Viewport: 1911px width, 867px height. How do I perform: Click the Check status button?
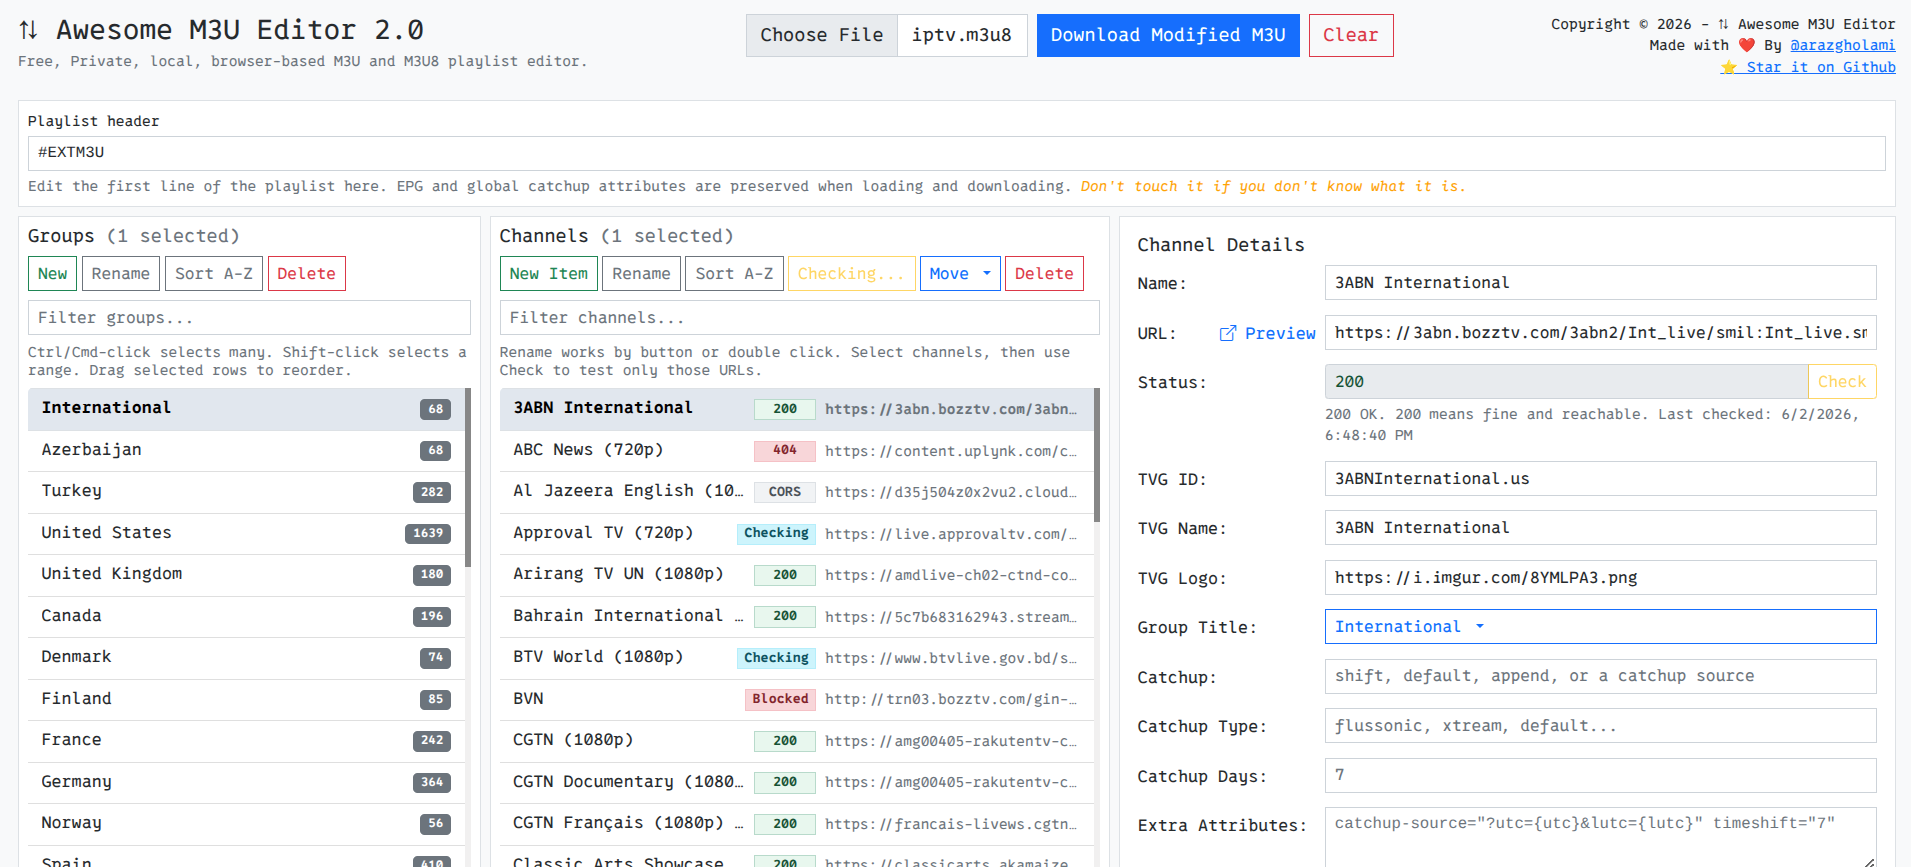(1842, 381)
